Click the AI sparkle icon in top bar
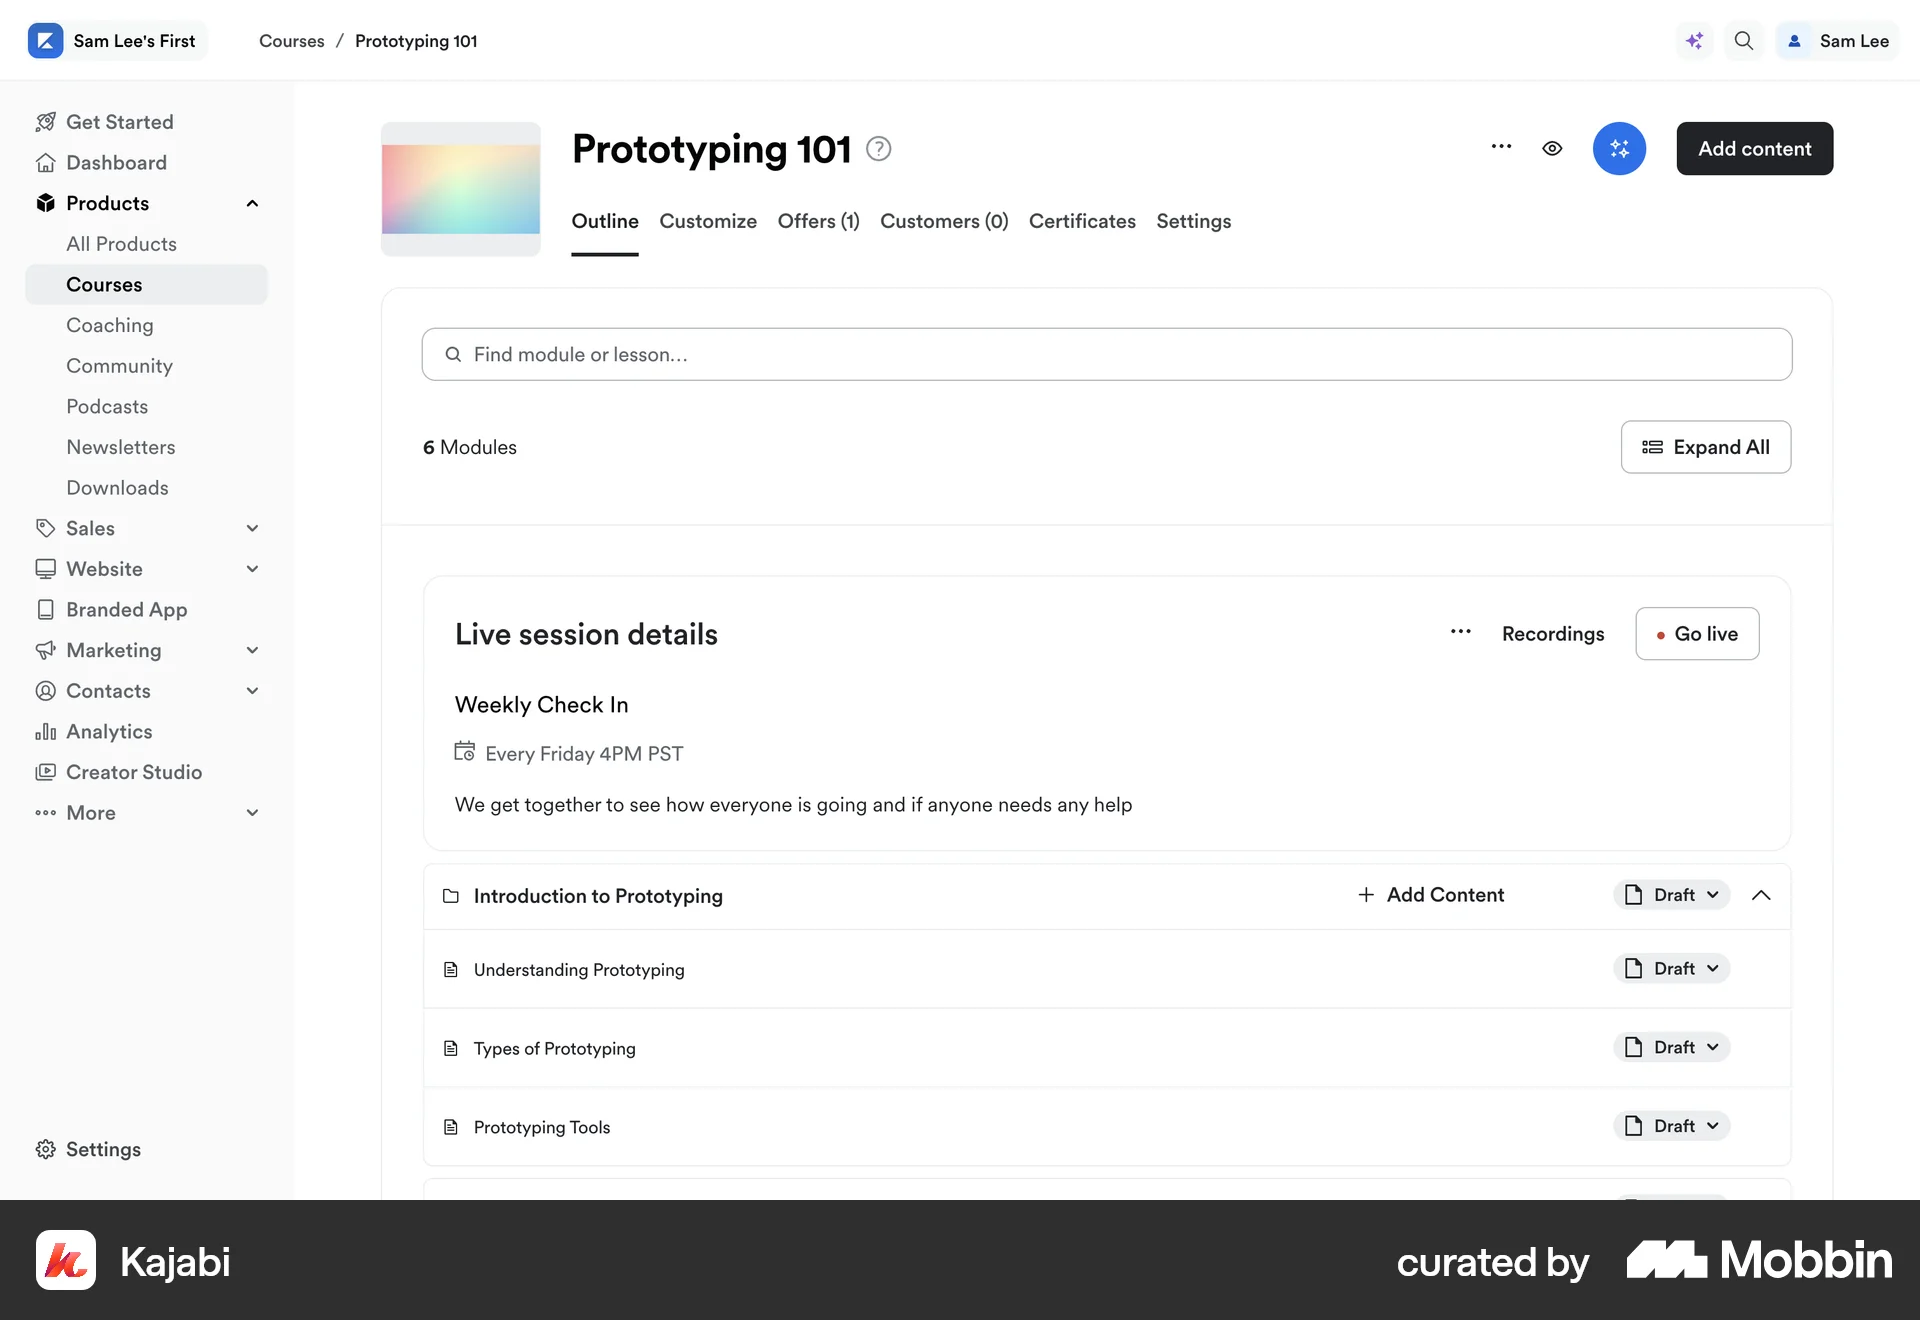This screenshot has height=1320, width=1920. click(1695, 41)
